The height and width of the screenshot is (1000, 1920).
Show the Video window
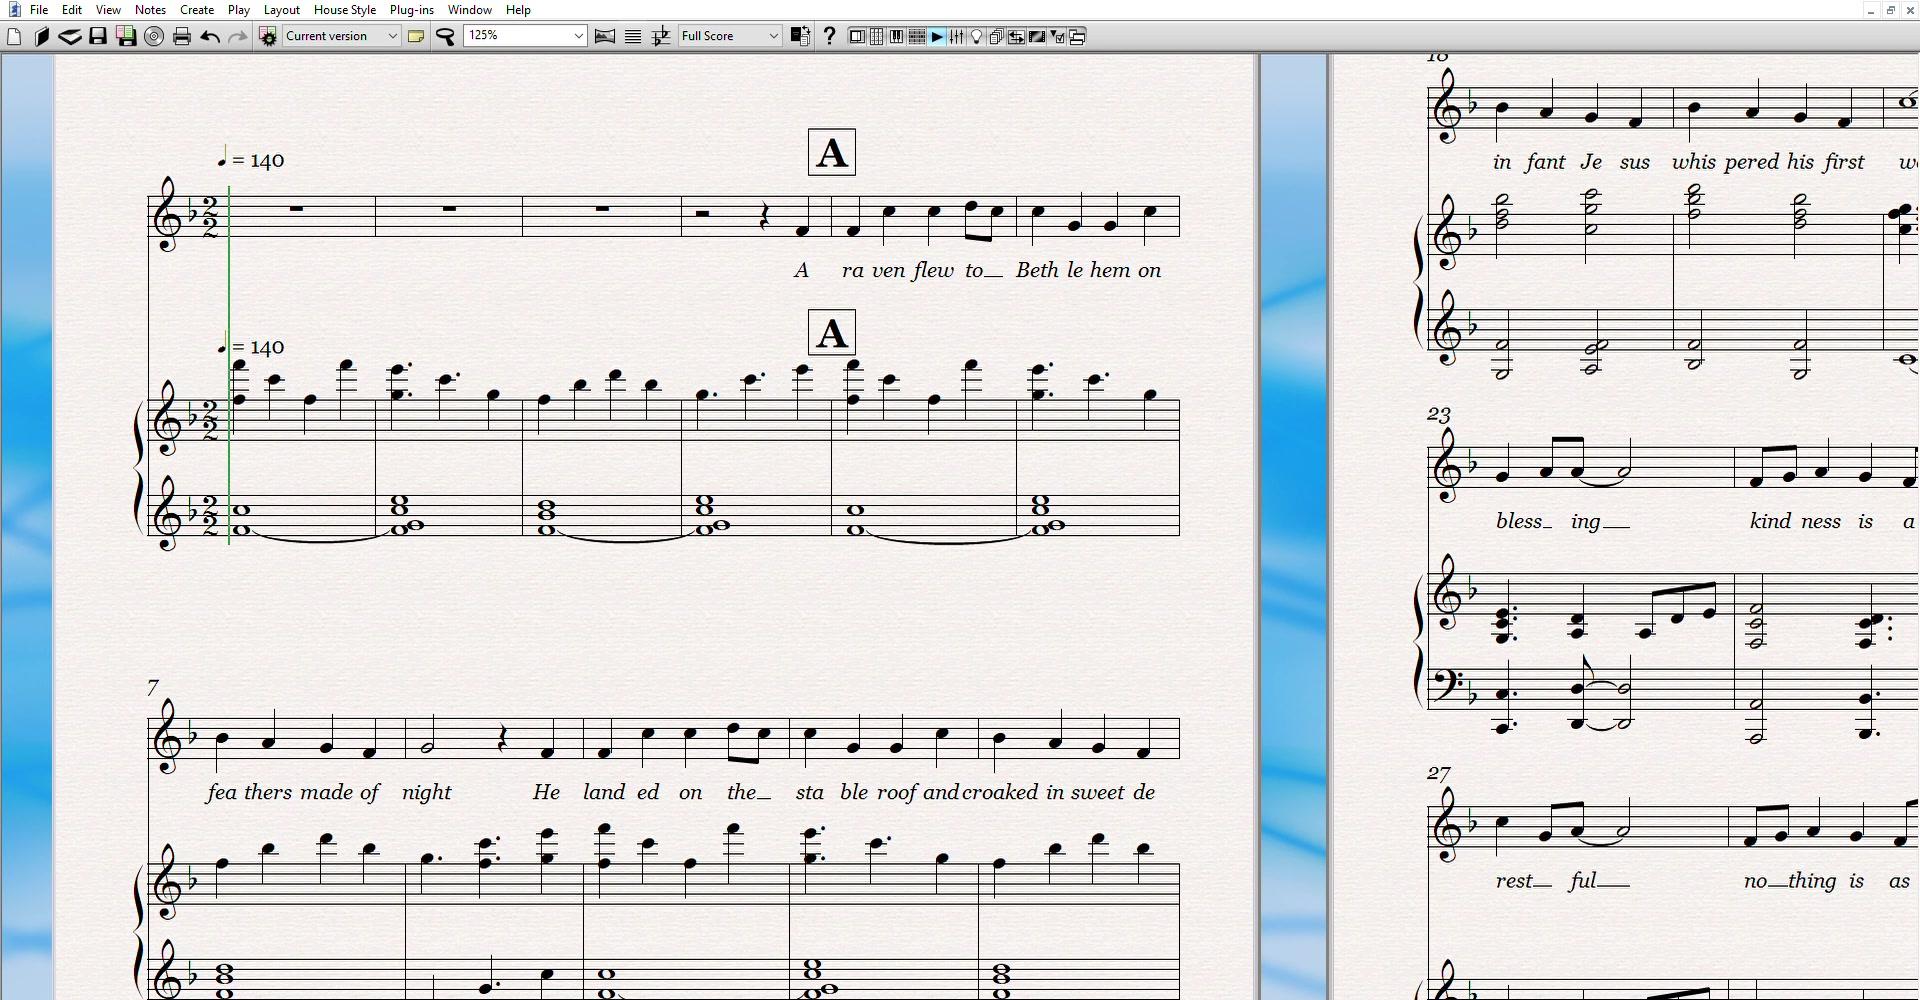tap(1037, 37)
